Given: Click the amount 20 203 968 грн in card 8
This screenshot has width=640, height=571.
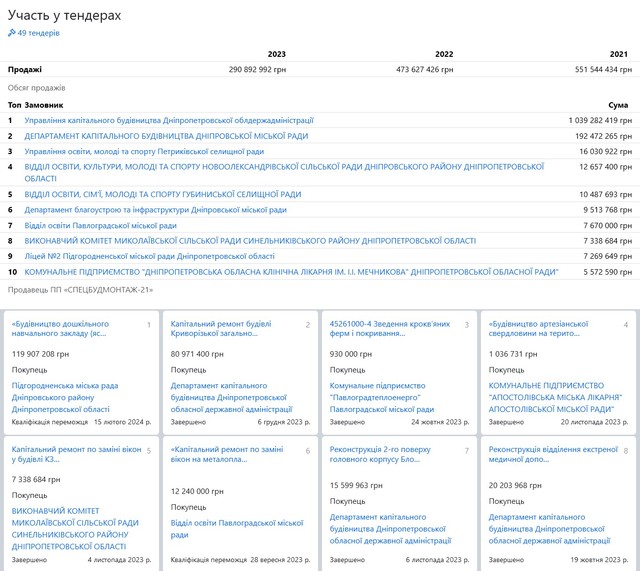Looking at the screenshot, I should 515,485.
